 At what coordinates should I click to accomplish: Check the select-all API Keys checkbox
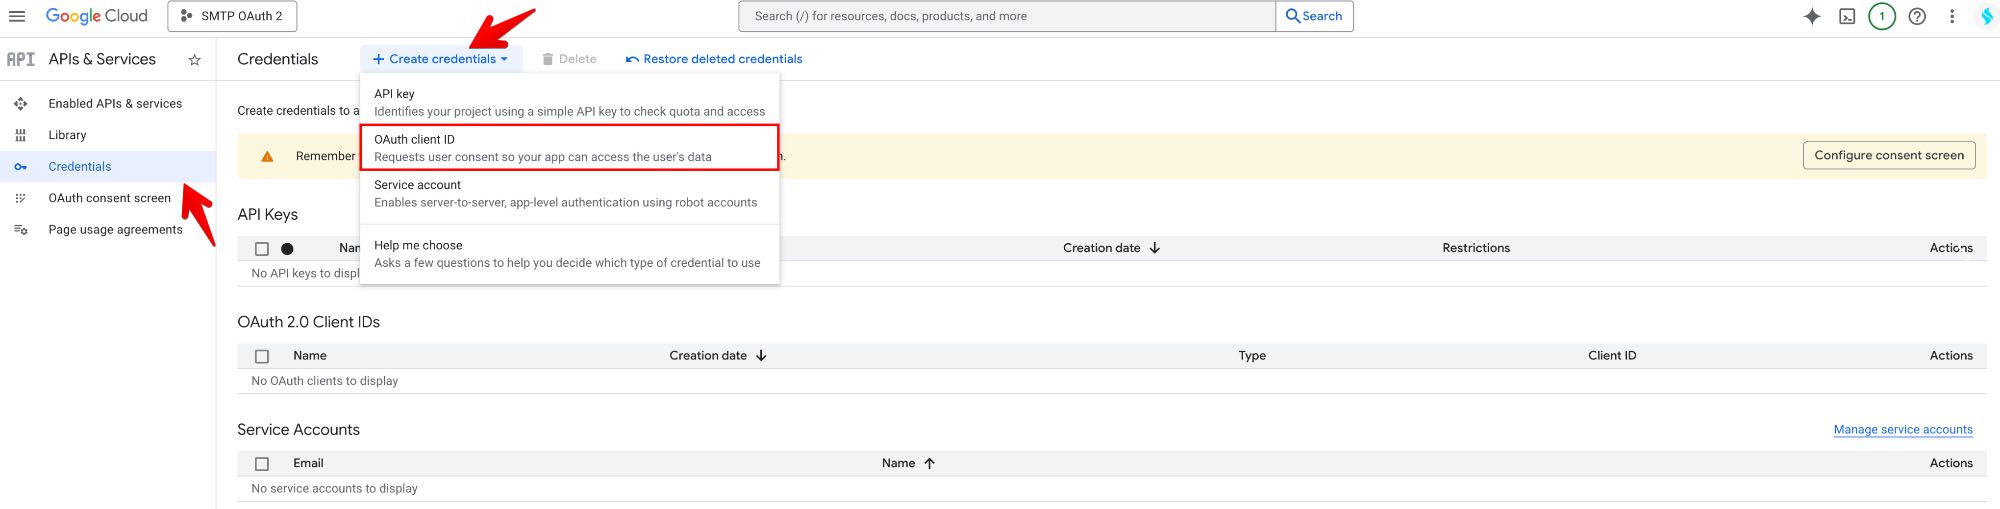click(x=262, y=249)
